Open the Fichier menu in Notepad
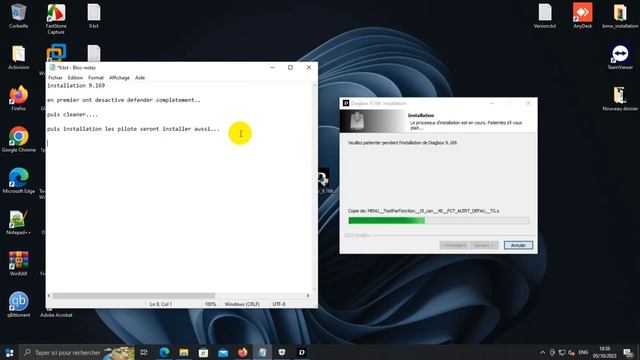Screen dimensions: 640x360 pos(55,78)
